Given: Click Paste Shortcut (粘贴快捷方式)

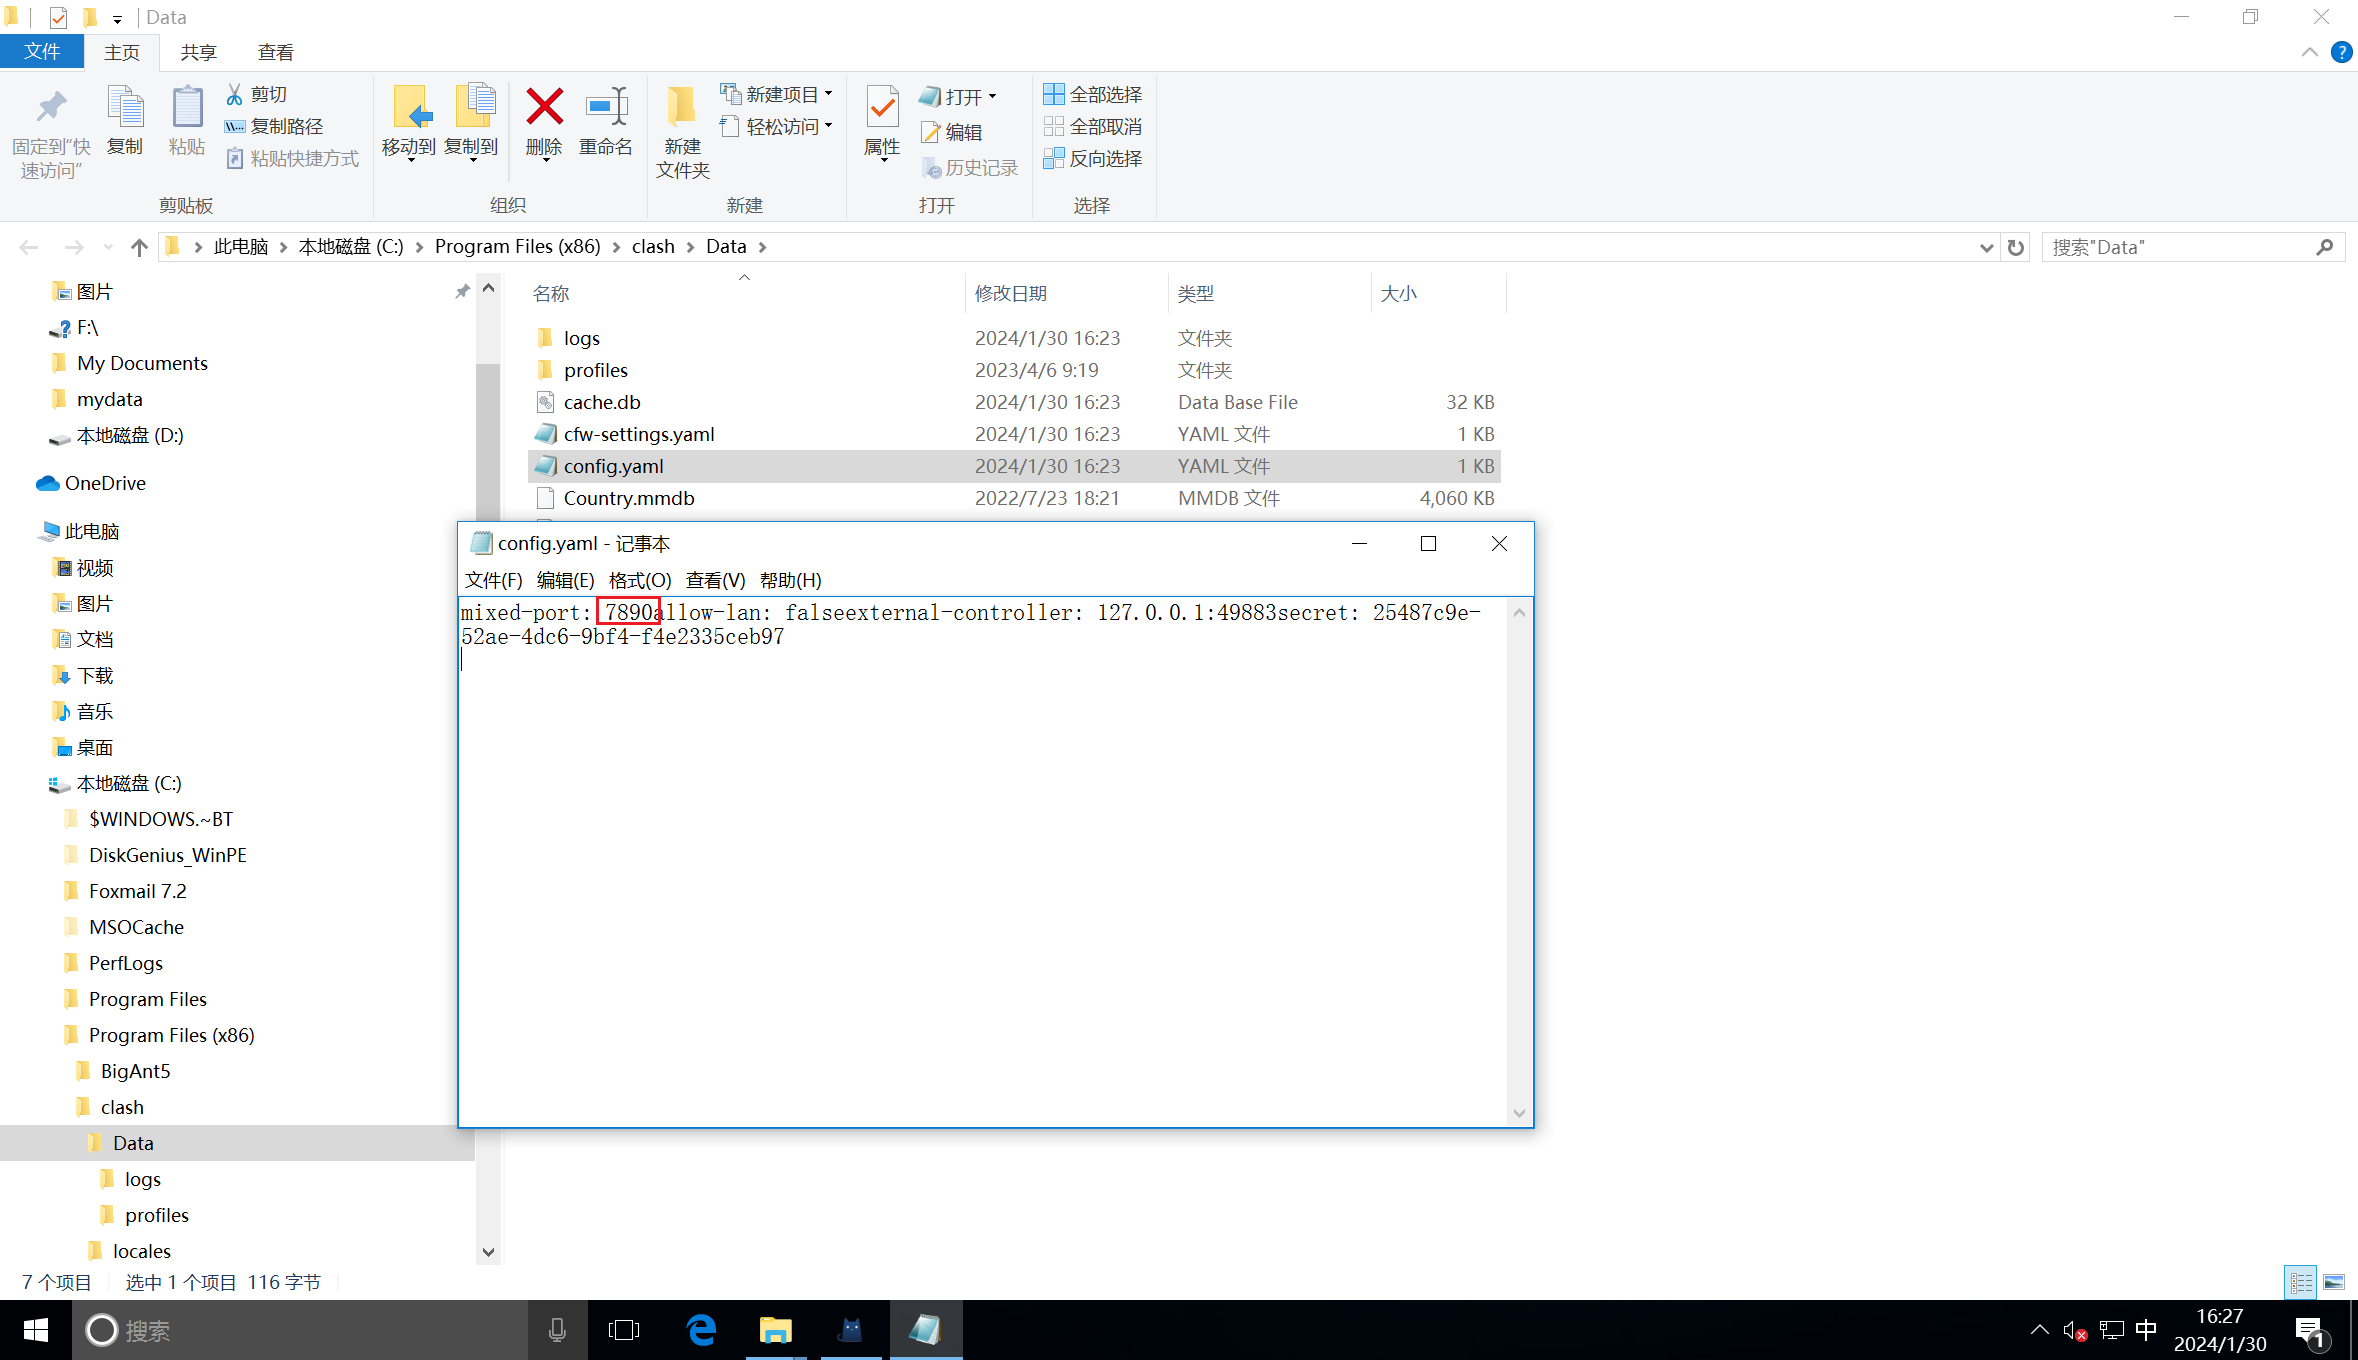Looking at the screenshot, I should 292,158.
